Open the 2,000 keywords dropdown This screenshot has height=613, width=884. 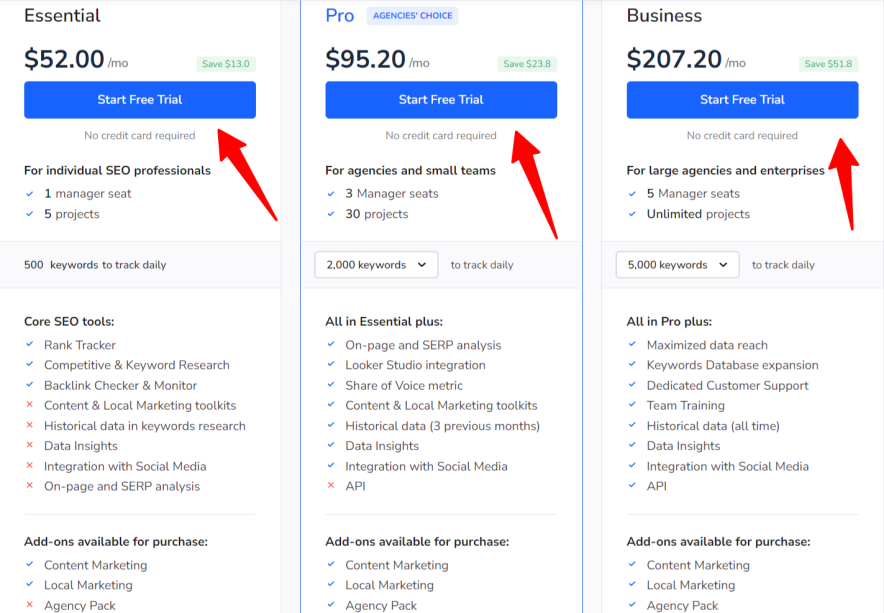(377, 265)
